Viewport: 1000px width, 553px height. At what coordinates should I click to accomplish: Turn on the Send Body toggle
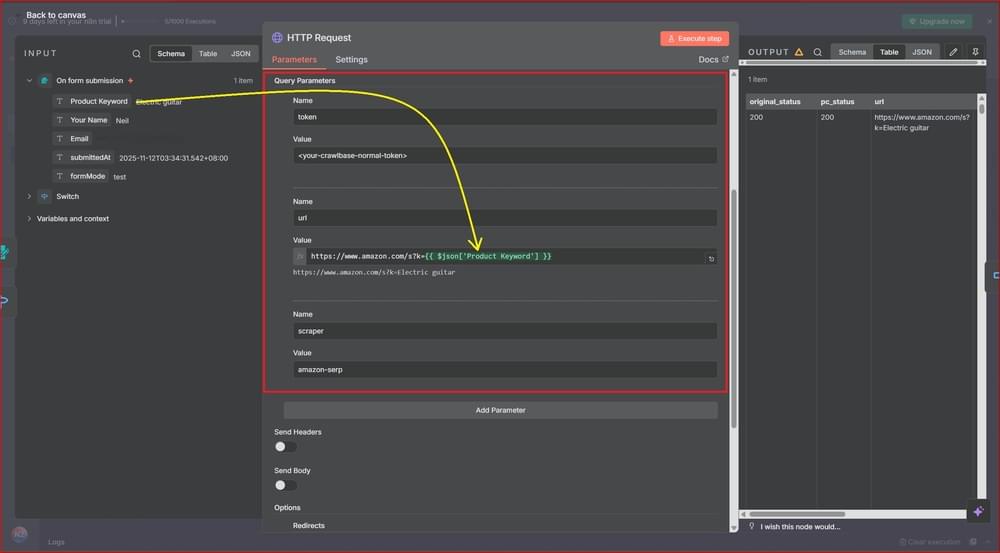285,485
